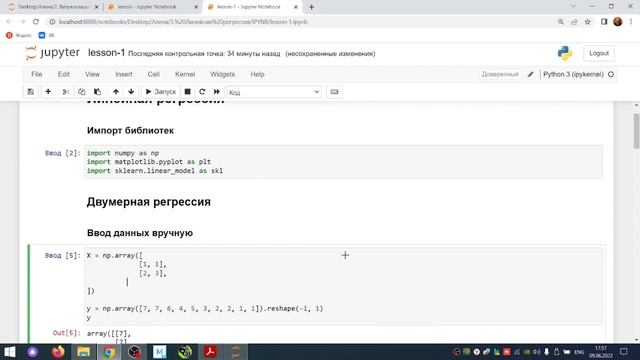
Task: Open the Kernel menu
Action: [x=185, y=74]
